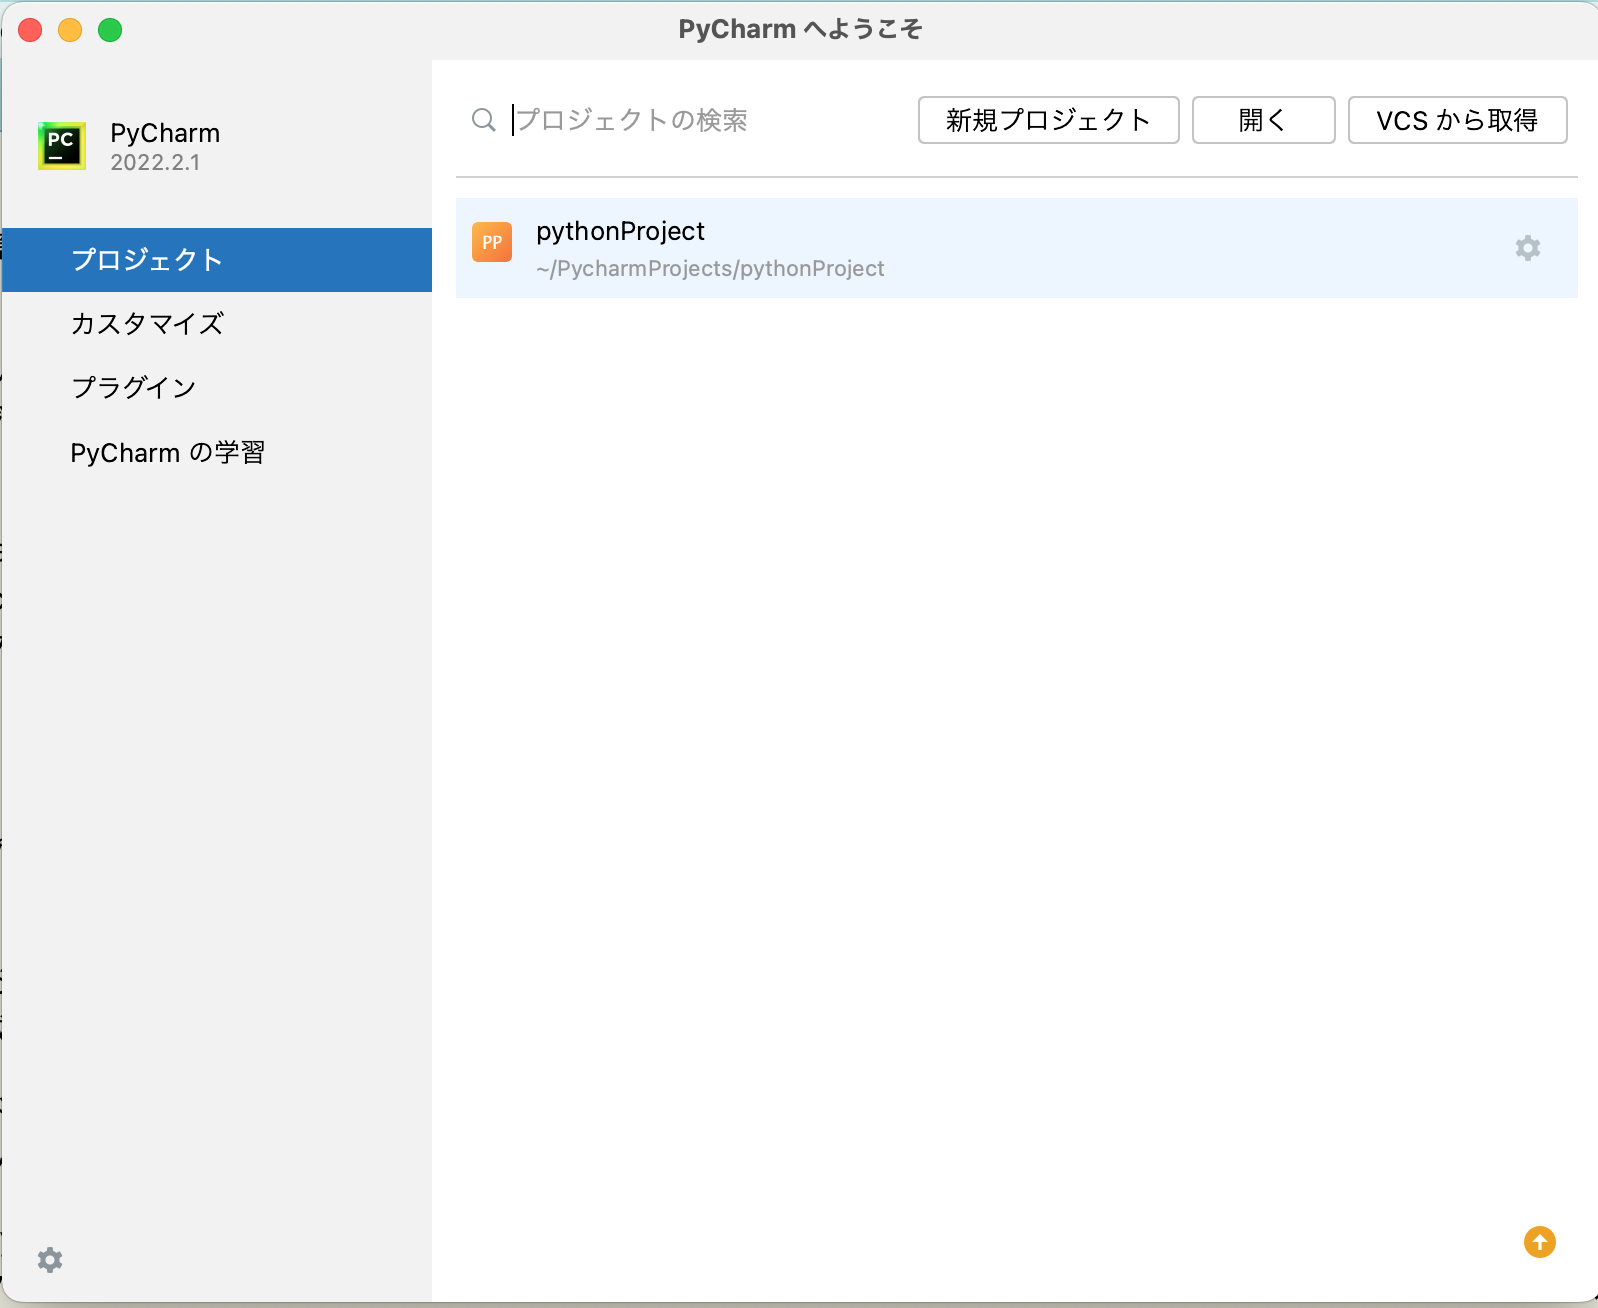Image resolution: width=1598 pixels, height=1308 pixels.
Task: Click the 開く button
Action: 1264,120
